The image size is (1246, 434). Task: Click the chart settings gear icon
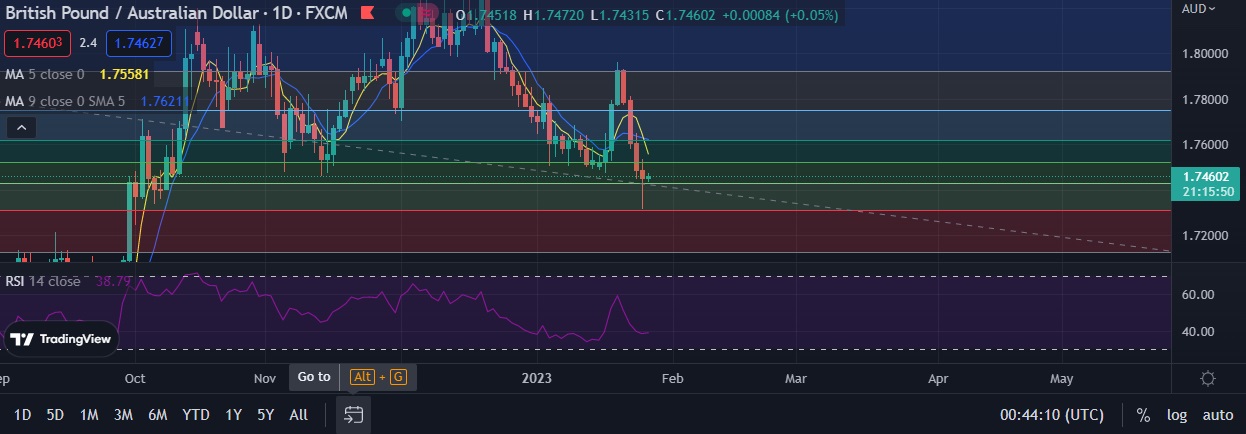coord(1207,378)
